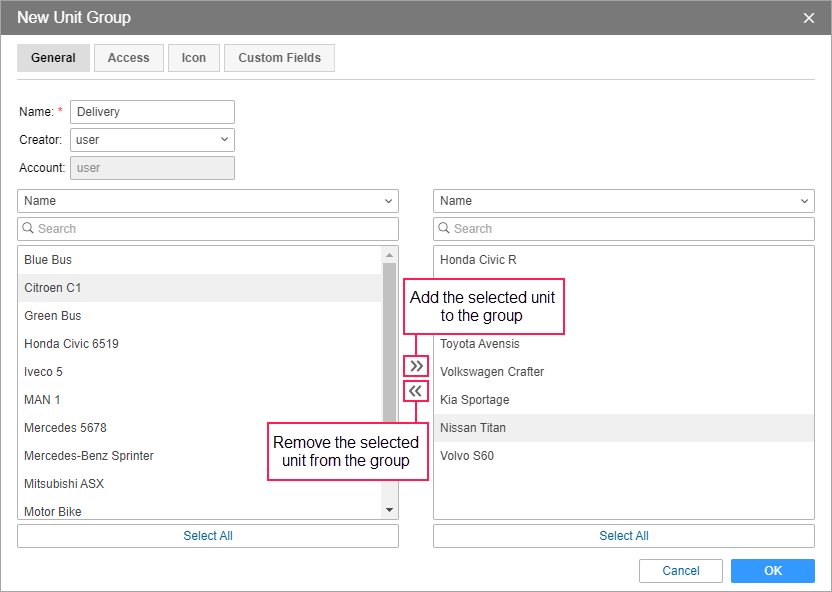Click the right Search field
Viewport: 832px width, 592px height.
(624, 229)
